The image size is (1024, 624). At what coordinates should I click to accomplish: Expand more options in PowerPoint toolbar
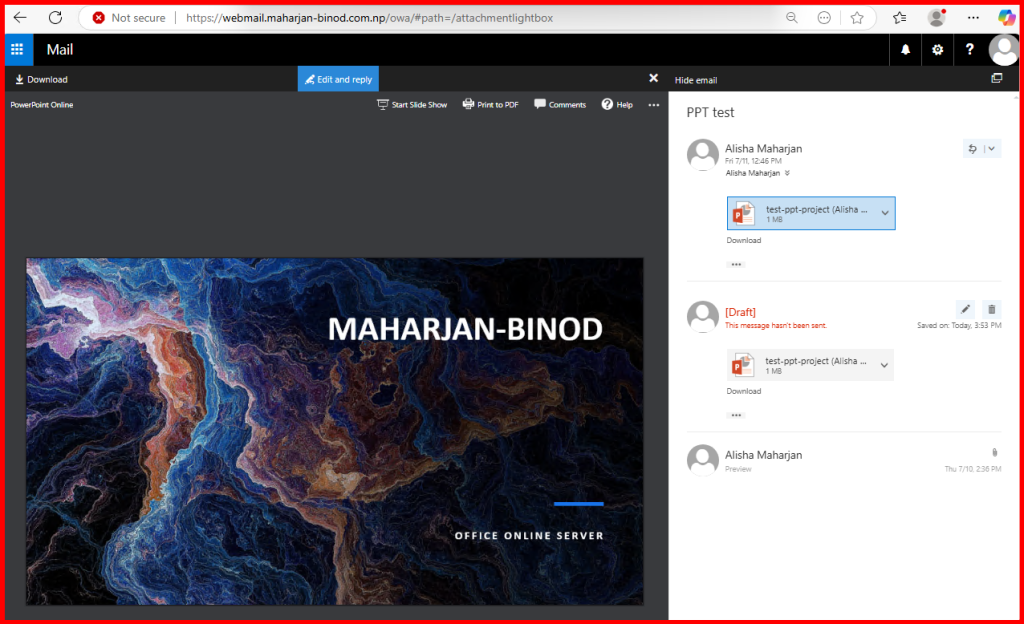(654, 104)
